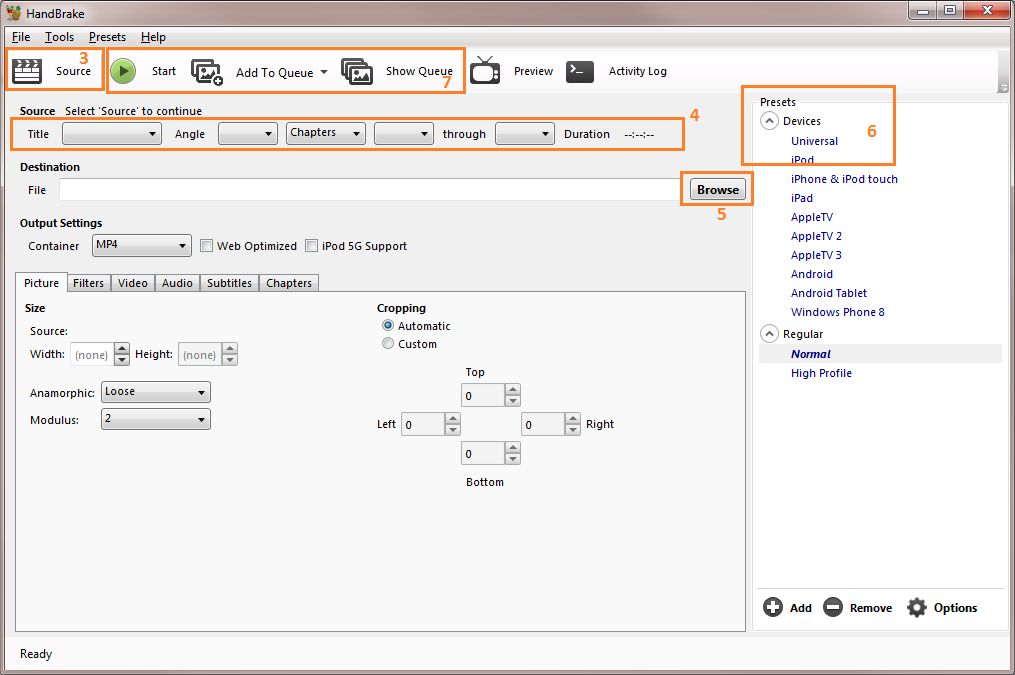
Task: Open the end chapter dropdown after 'through'
Action: coord(524,134)
